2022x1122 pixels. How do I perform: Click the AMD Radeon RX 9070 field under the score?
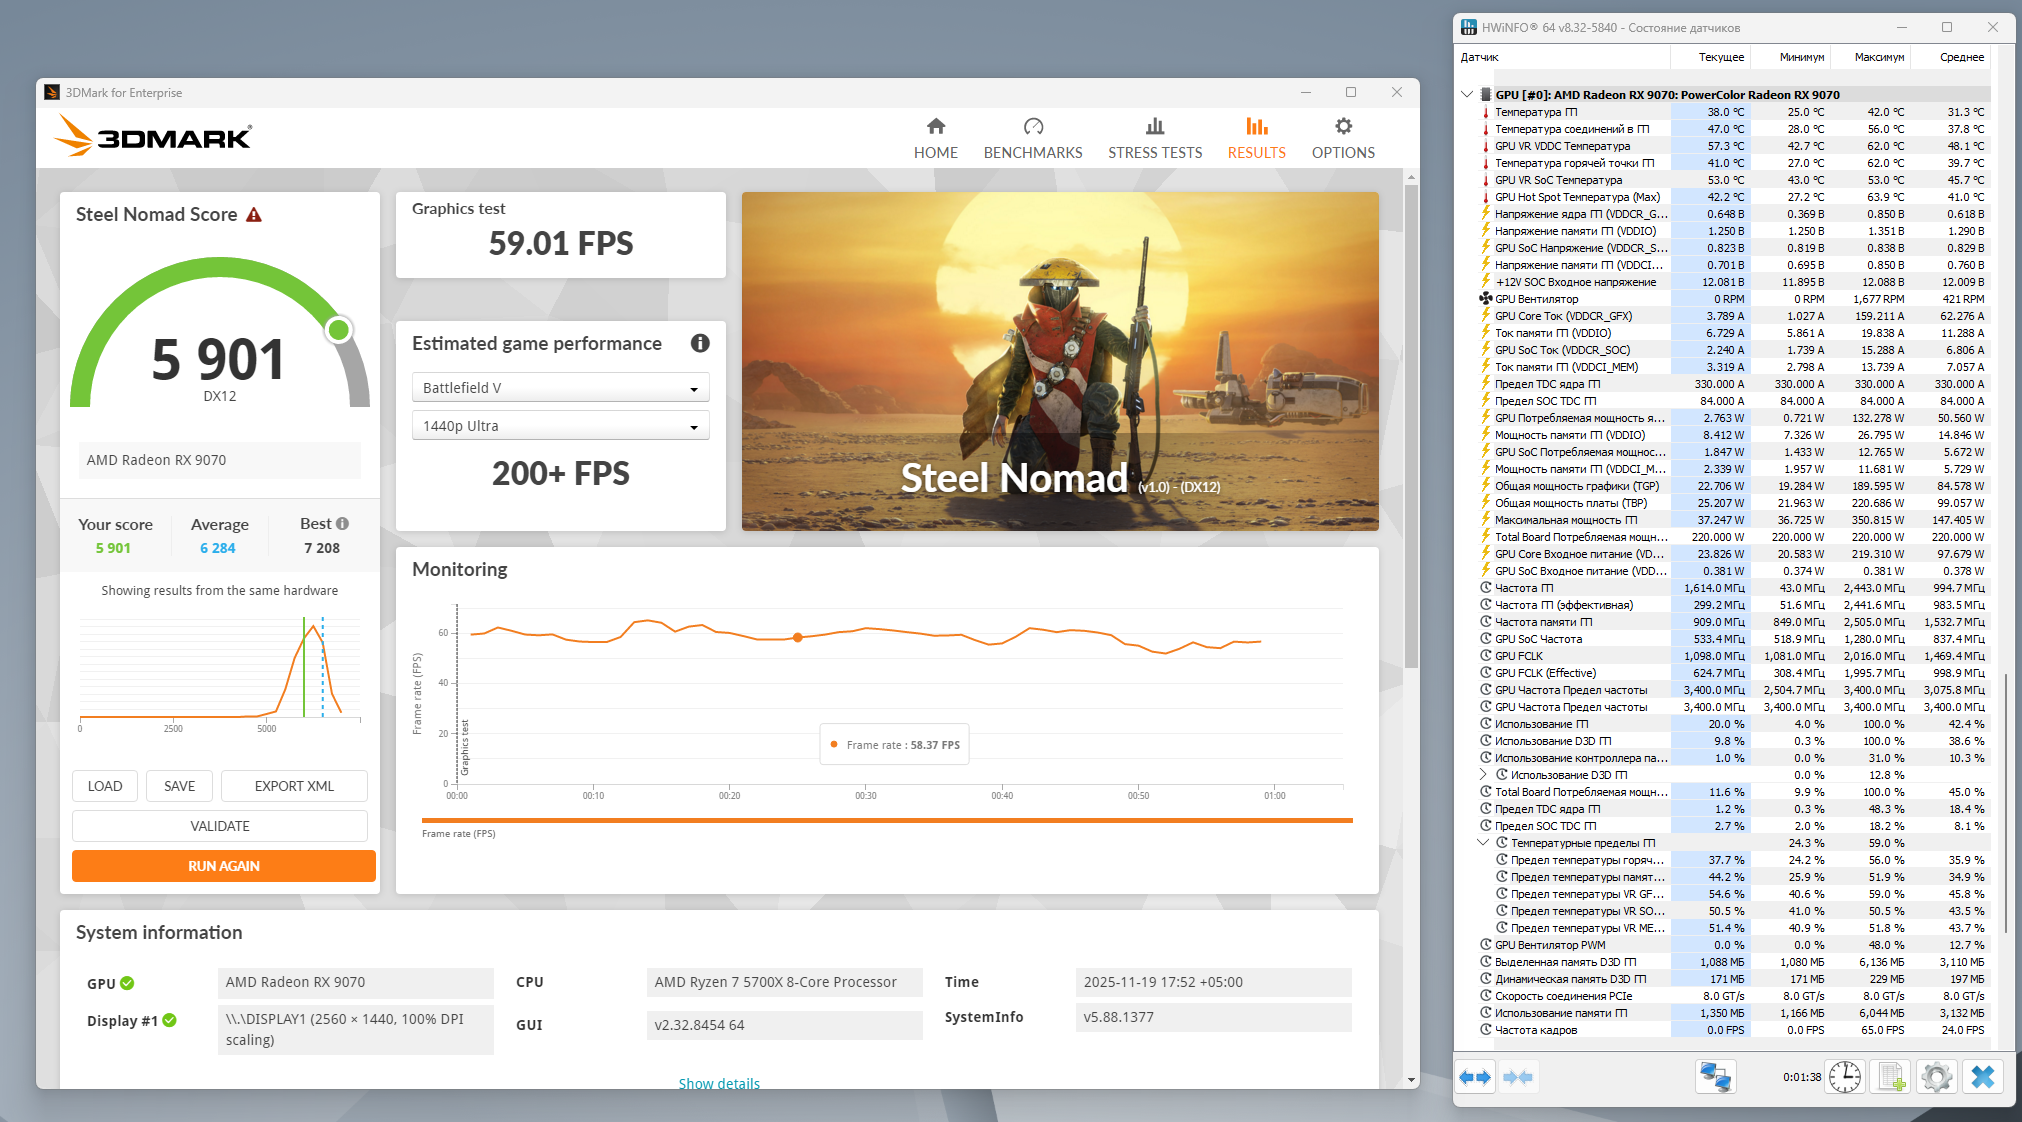coord(220,460)
